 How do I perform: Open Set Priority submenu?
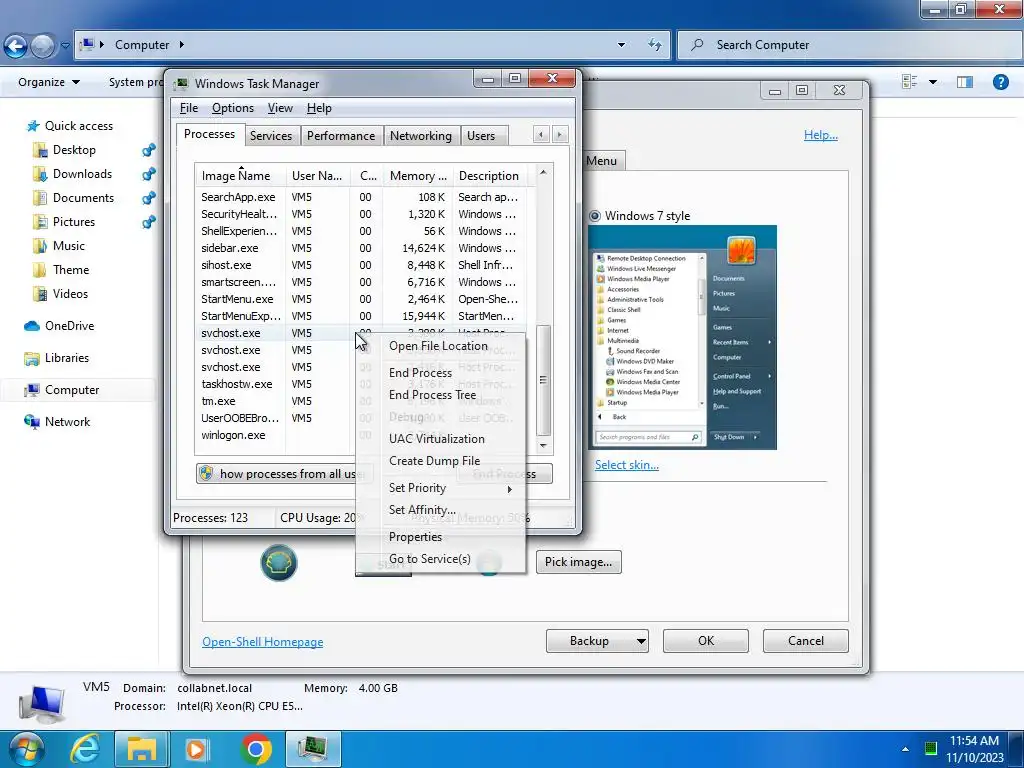pos(440,488)
